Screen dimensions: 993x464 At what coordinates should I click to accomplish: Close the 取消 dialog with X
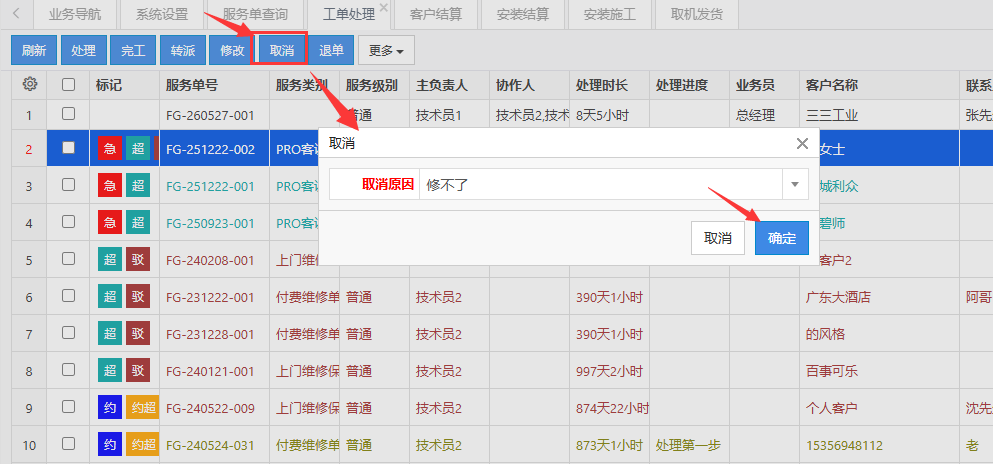click(x=802, y=144)
